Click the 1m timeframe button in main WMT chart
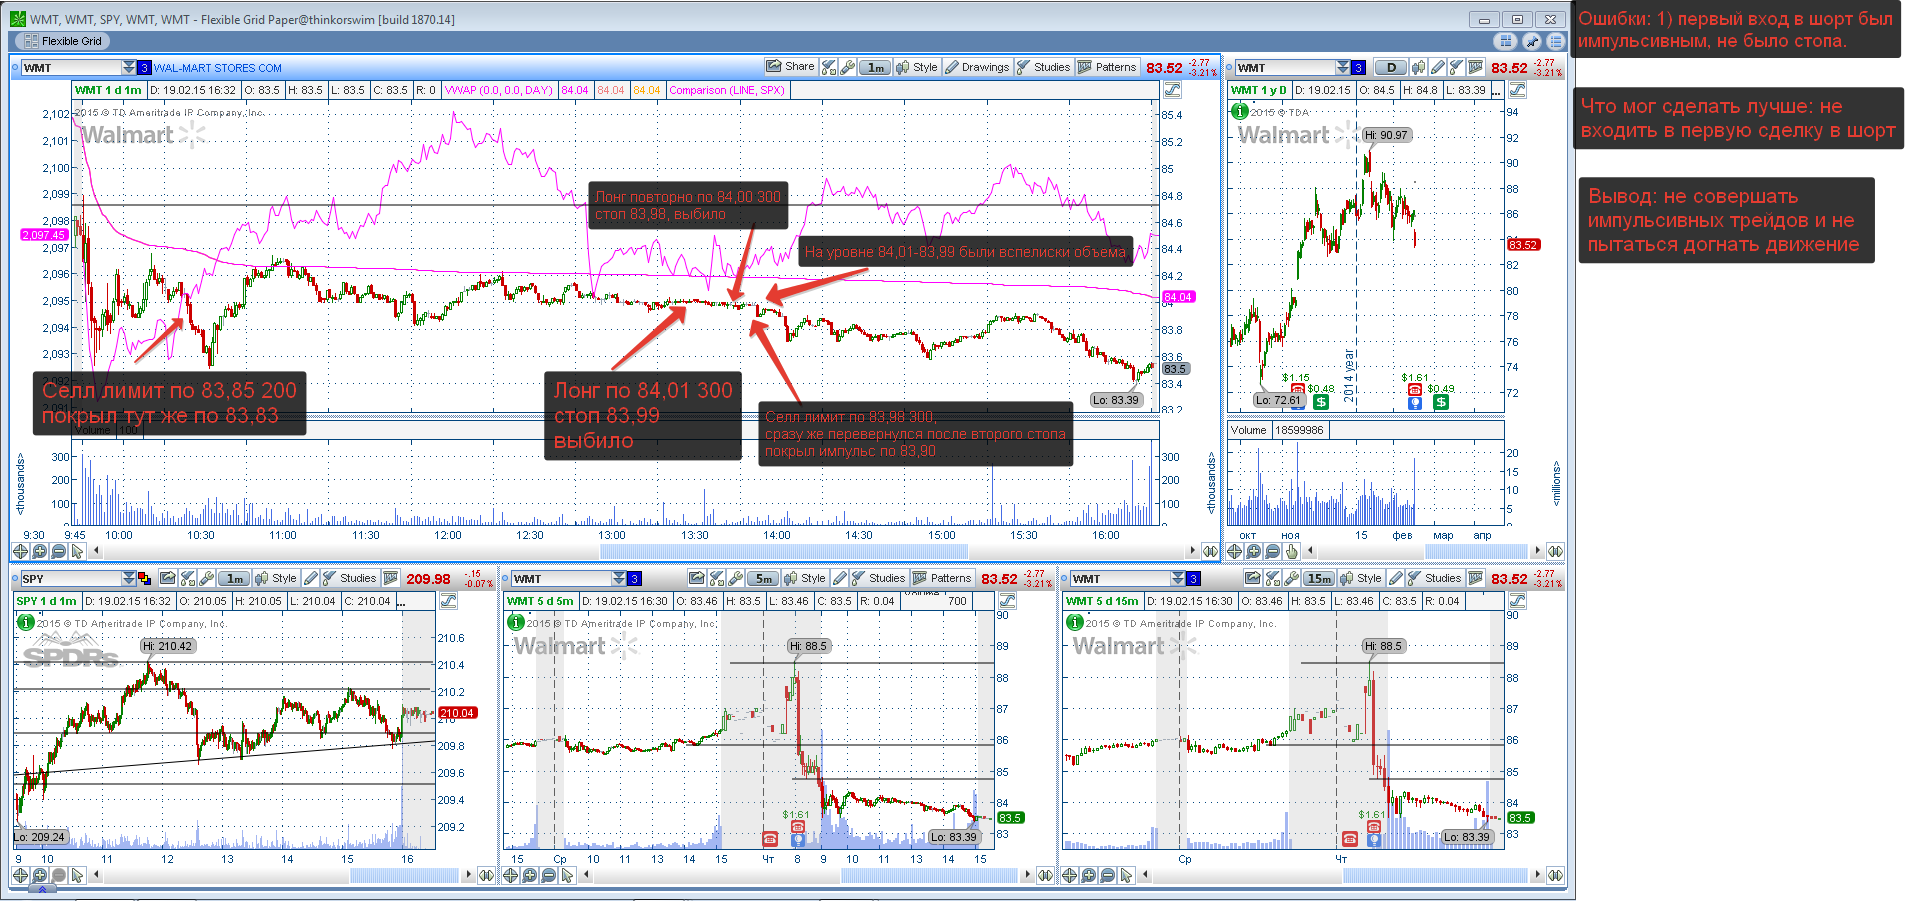Screen dimensions: 1906x901 (x=876, y=67)
